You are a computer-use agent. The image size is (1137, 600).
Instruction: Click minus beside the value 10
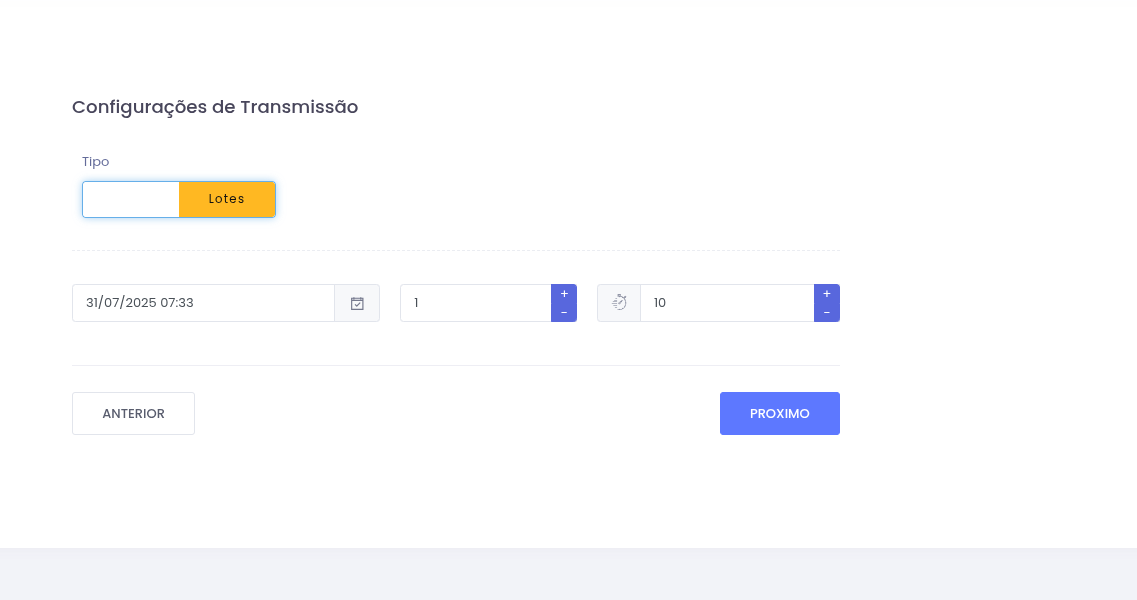click(827, 313)
